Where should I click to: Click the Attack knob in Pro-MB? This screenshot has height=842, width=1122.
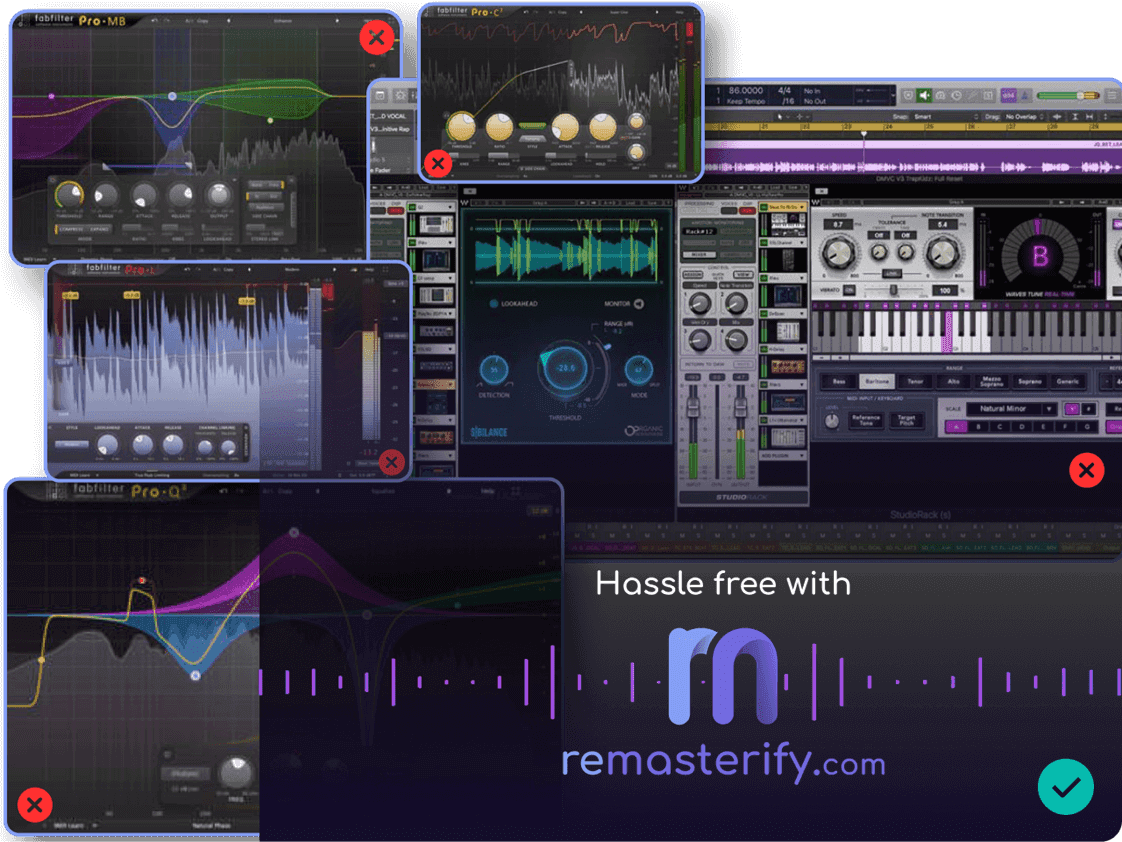[x=144, y=195]
